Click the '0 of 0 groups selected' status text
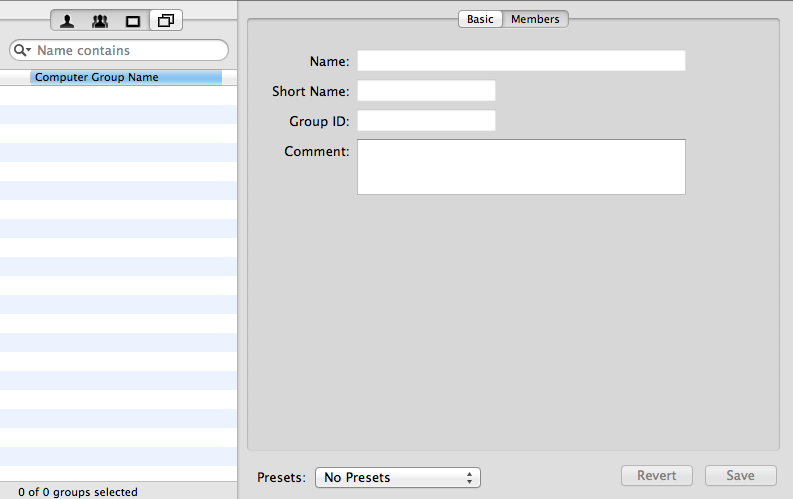This screenshot has width=793, height=499. pos(78,492)
